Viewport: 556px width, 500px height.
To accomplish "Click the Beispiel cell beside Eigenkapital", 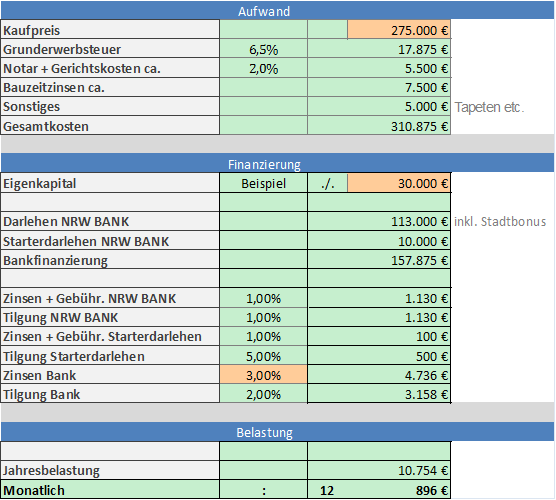I will coord(263,183).
